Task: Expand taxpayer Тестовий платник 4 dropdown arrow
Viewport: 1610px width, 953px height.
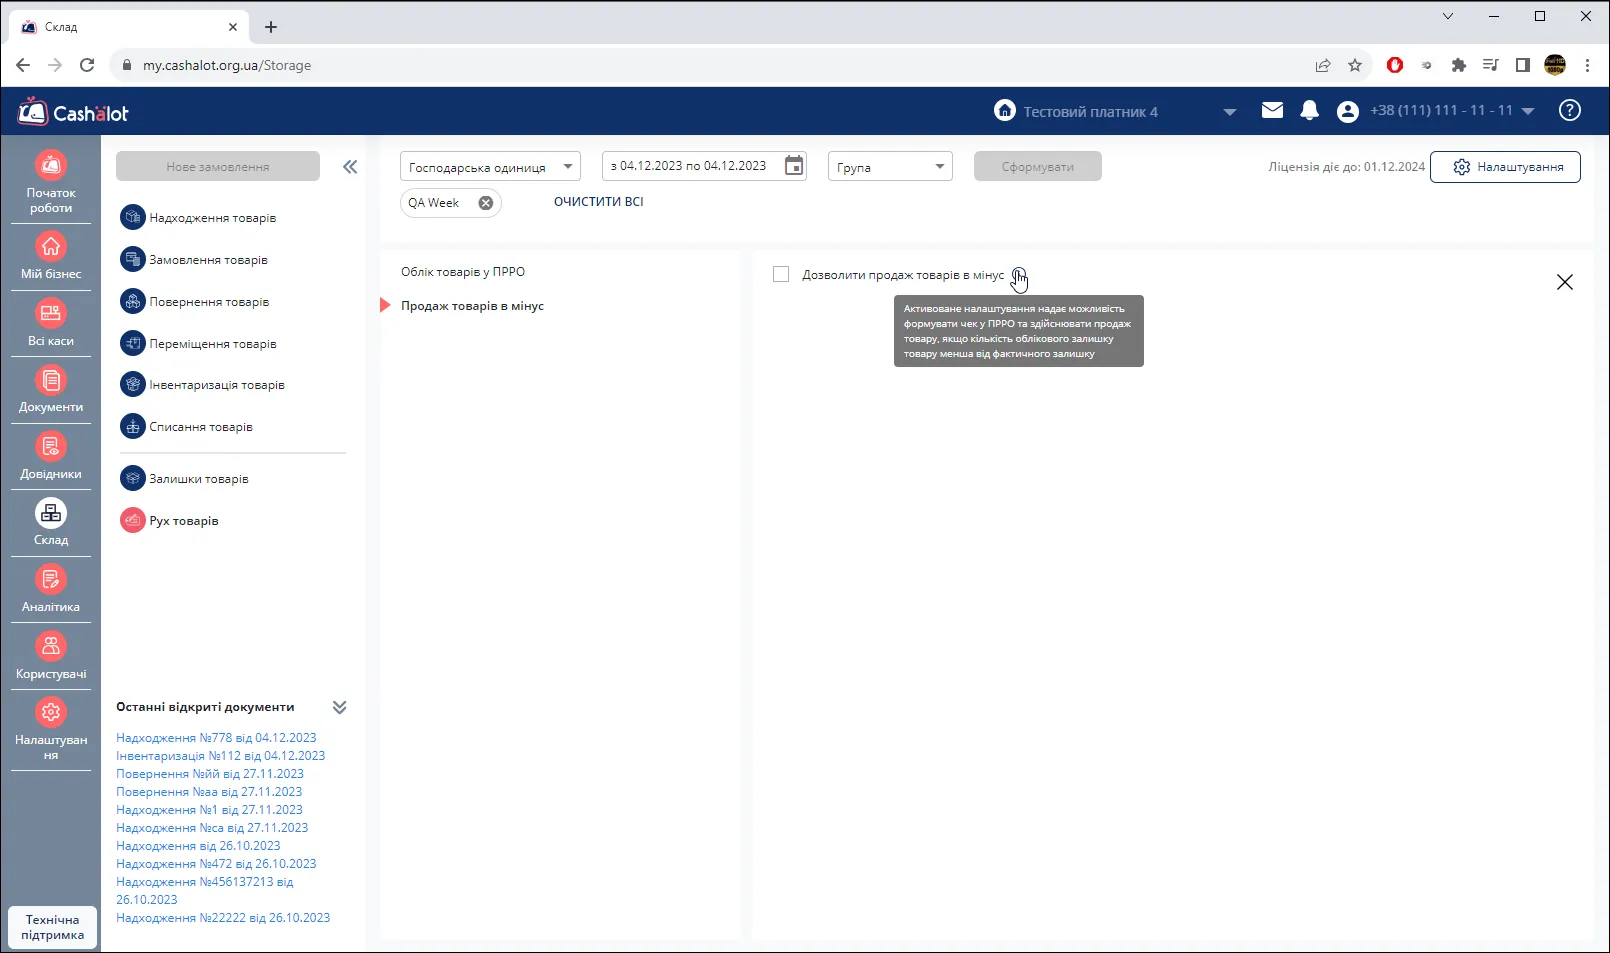Action: pos(1230,112)
